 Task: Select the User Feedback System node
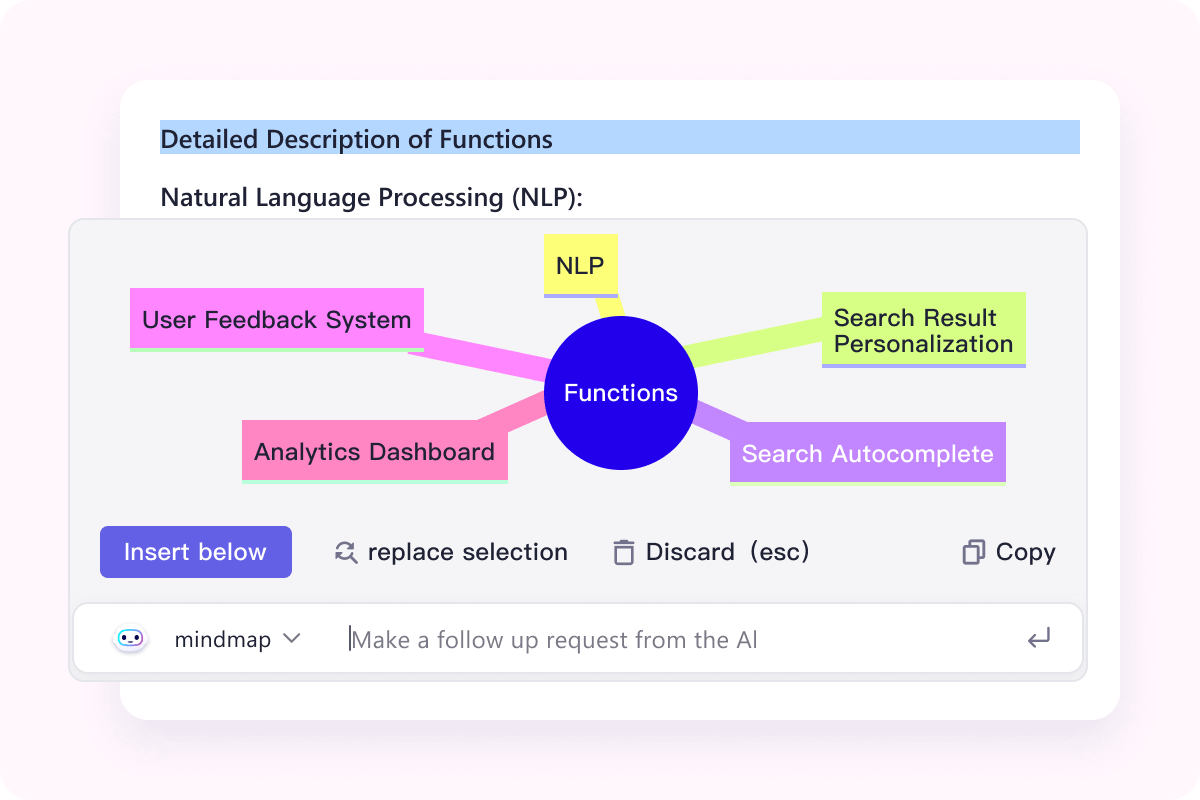277,320
